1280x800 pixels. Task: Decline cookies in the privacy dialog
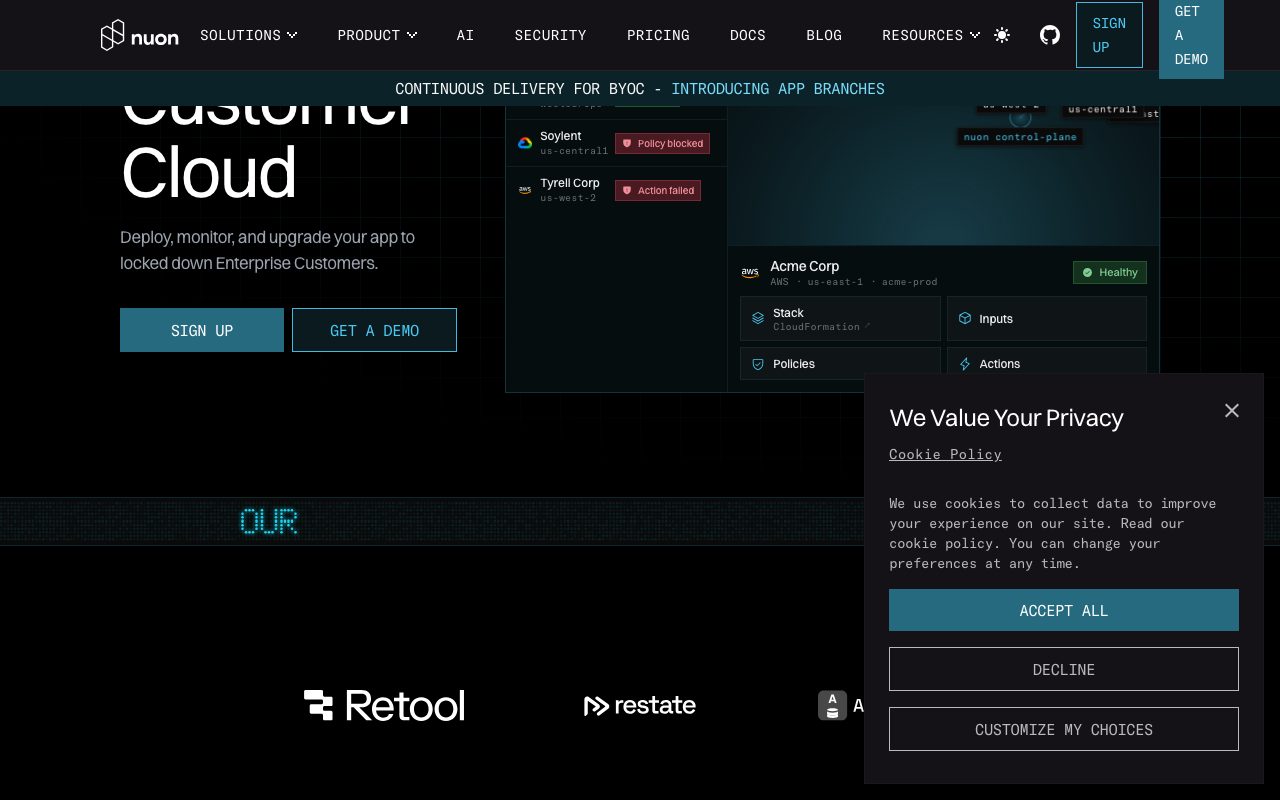1064,669
